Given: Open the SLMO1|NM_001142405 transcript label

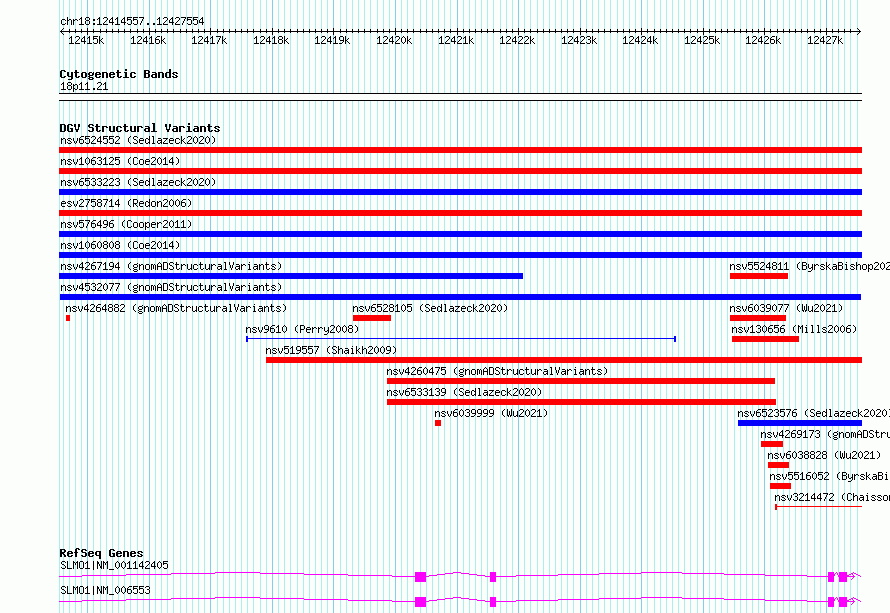Looking at the screenshot, I should 114,565.
